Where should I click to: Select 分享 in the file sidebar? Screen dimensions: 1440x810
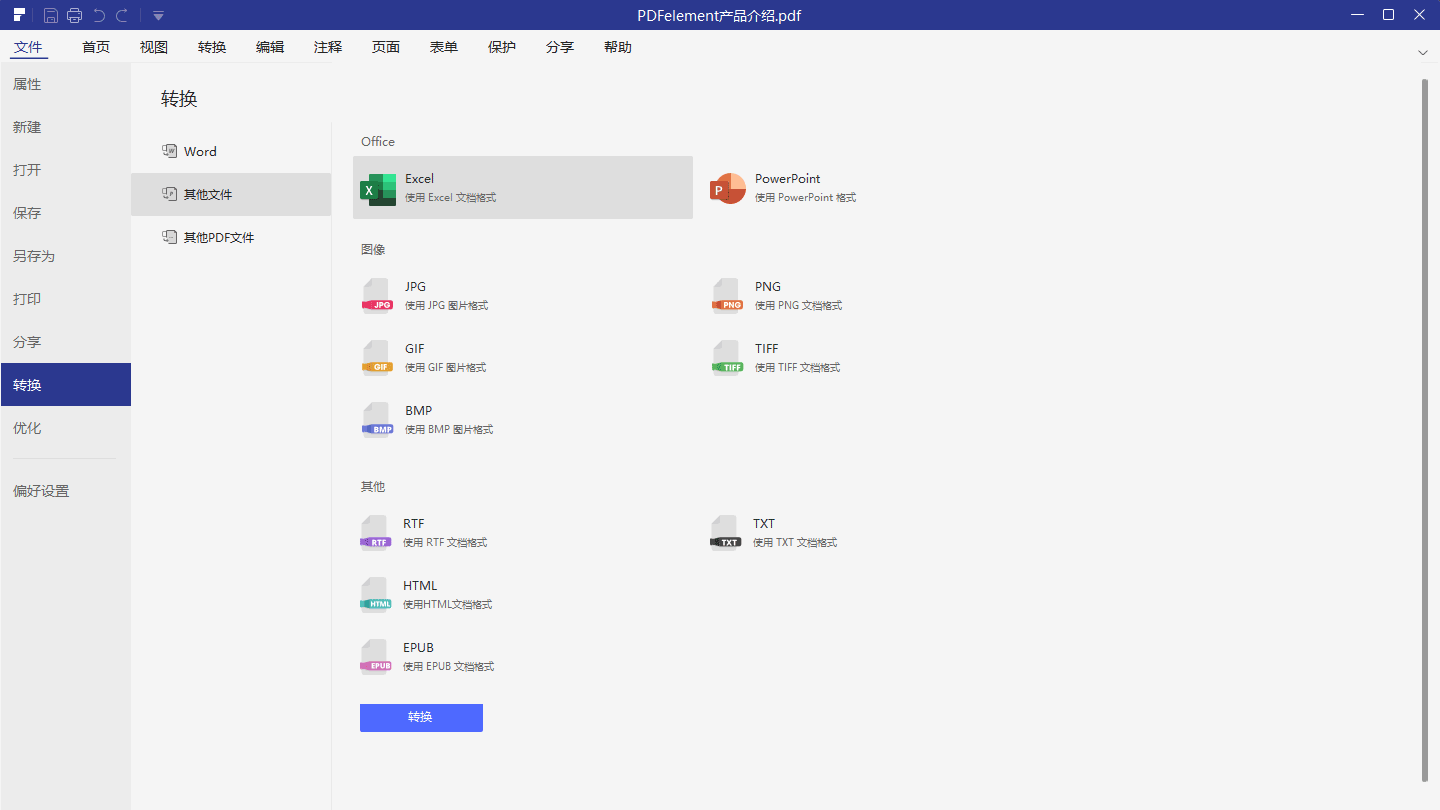pyautogui.click(x=65, y=342)
